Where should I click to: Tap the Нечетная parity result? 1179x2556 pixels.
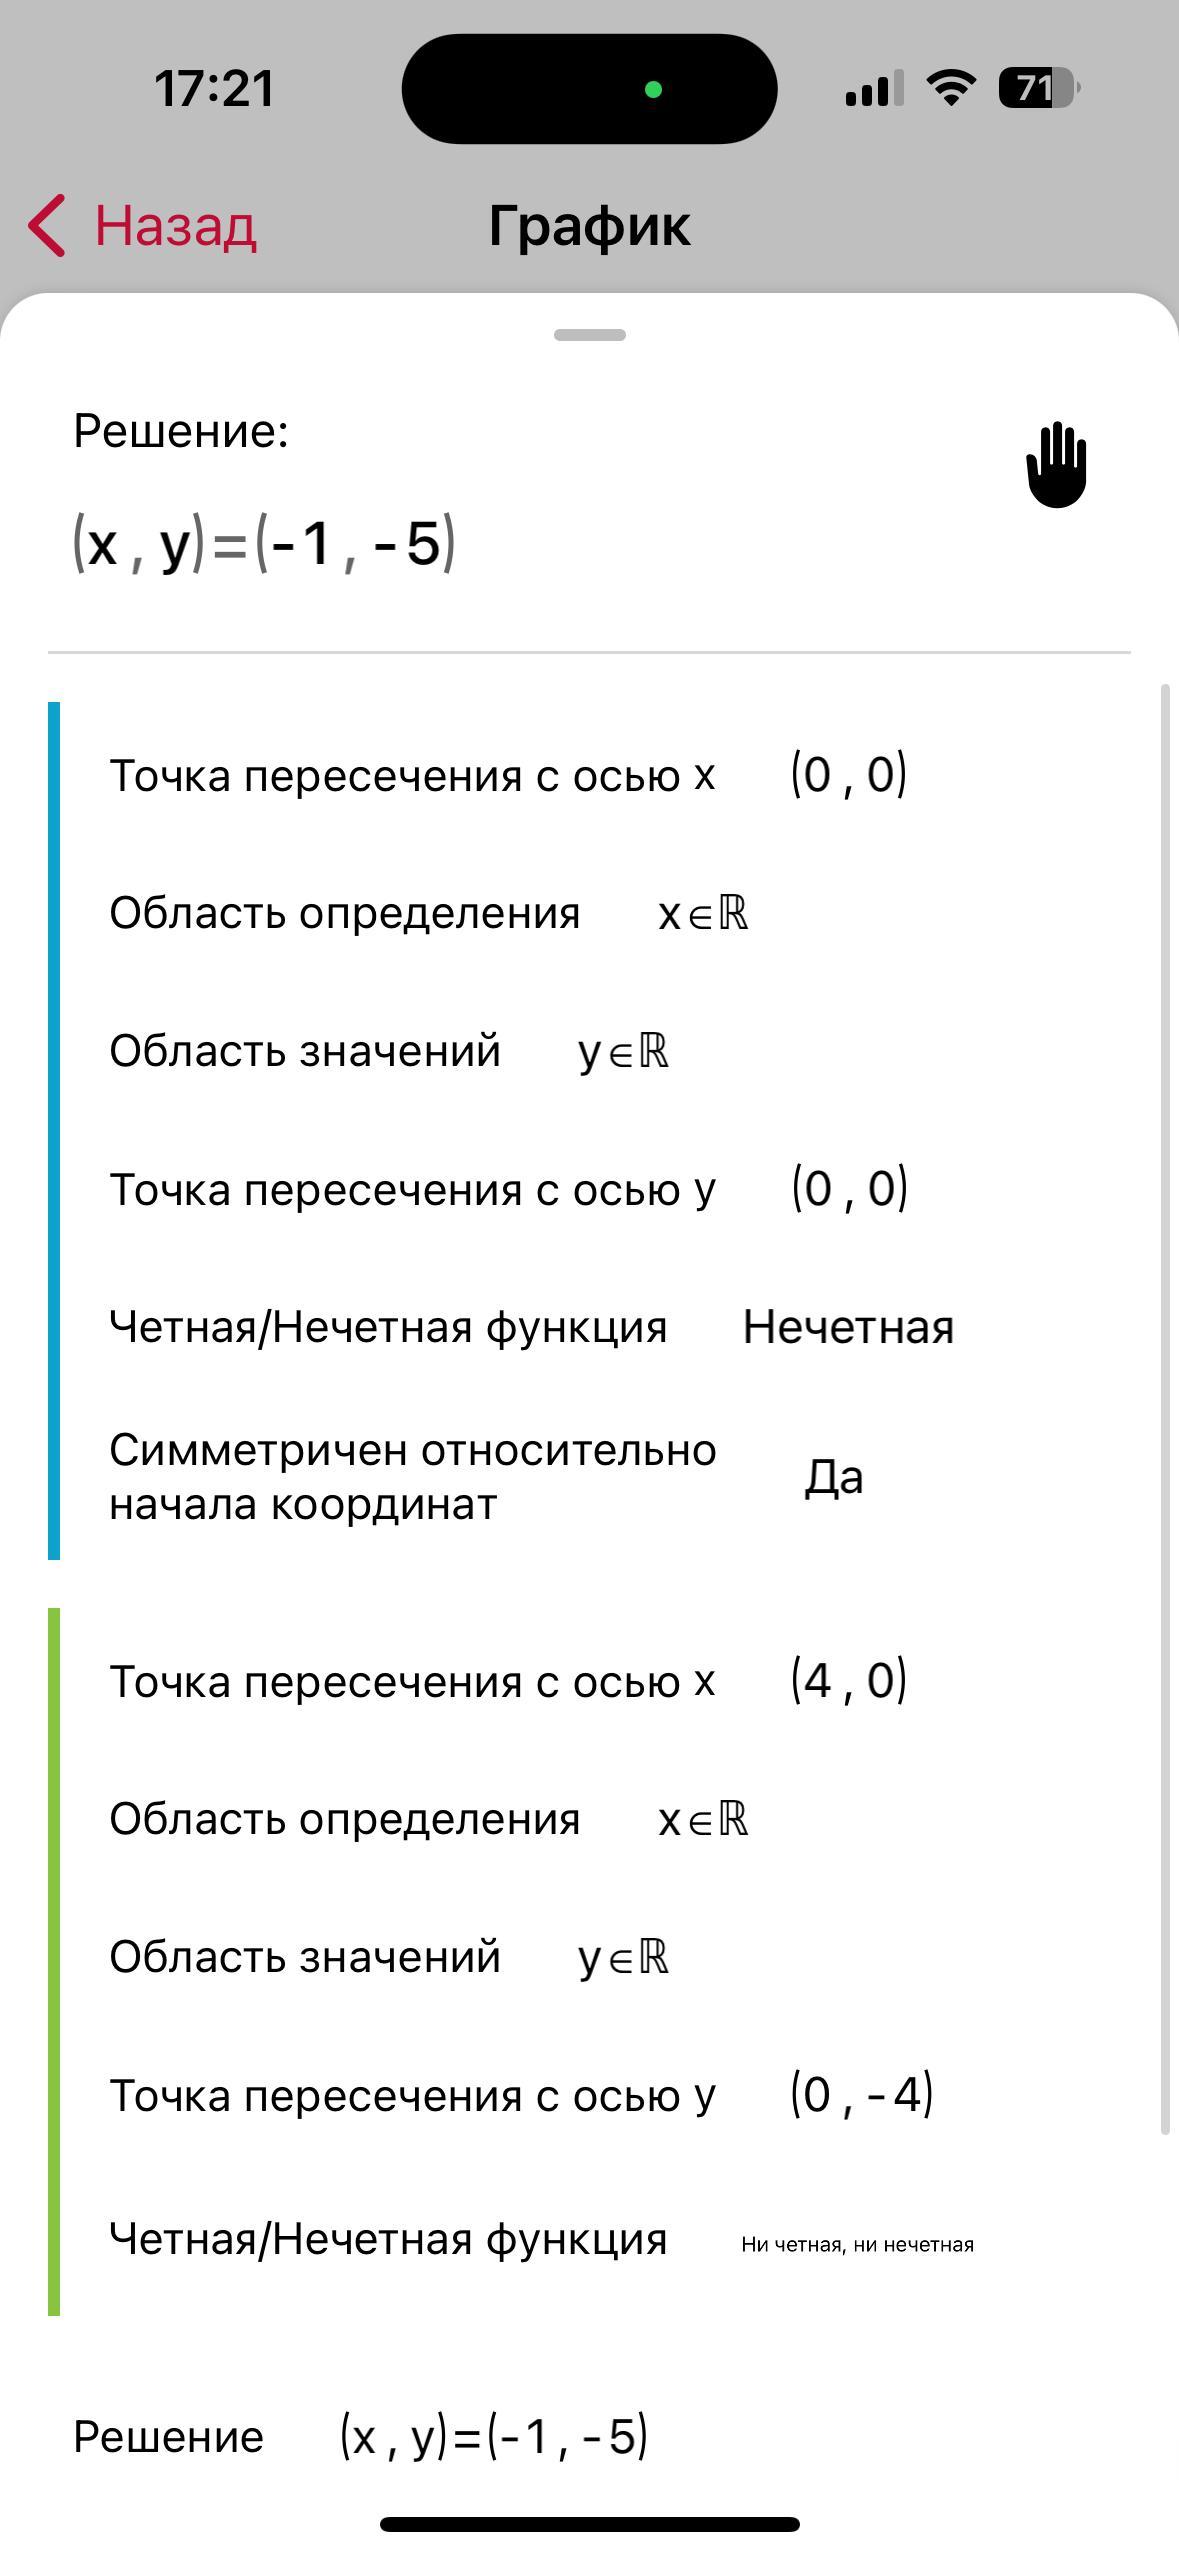[x=848, y=1328]
